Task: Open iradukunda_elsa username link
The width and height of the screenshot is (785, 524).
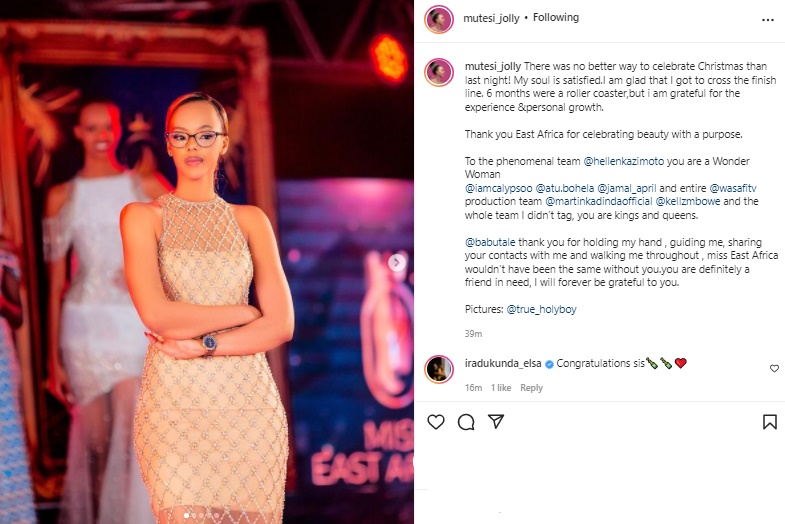Action: [x=503, y=363]
